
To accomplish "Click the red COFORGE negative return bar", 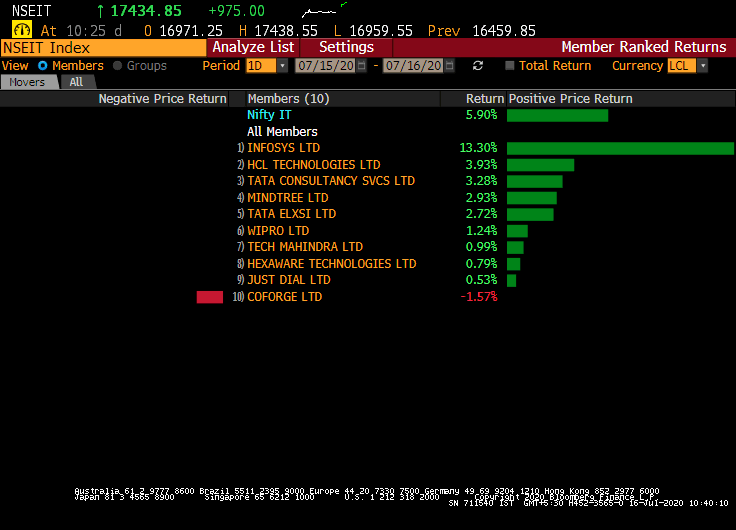I will tap(210, 297).
